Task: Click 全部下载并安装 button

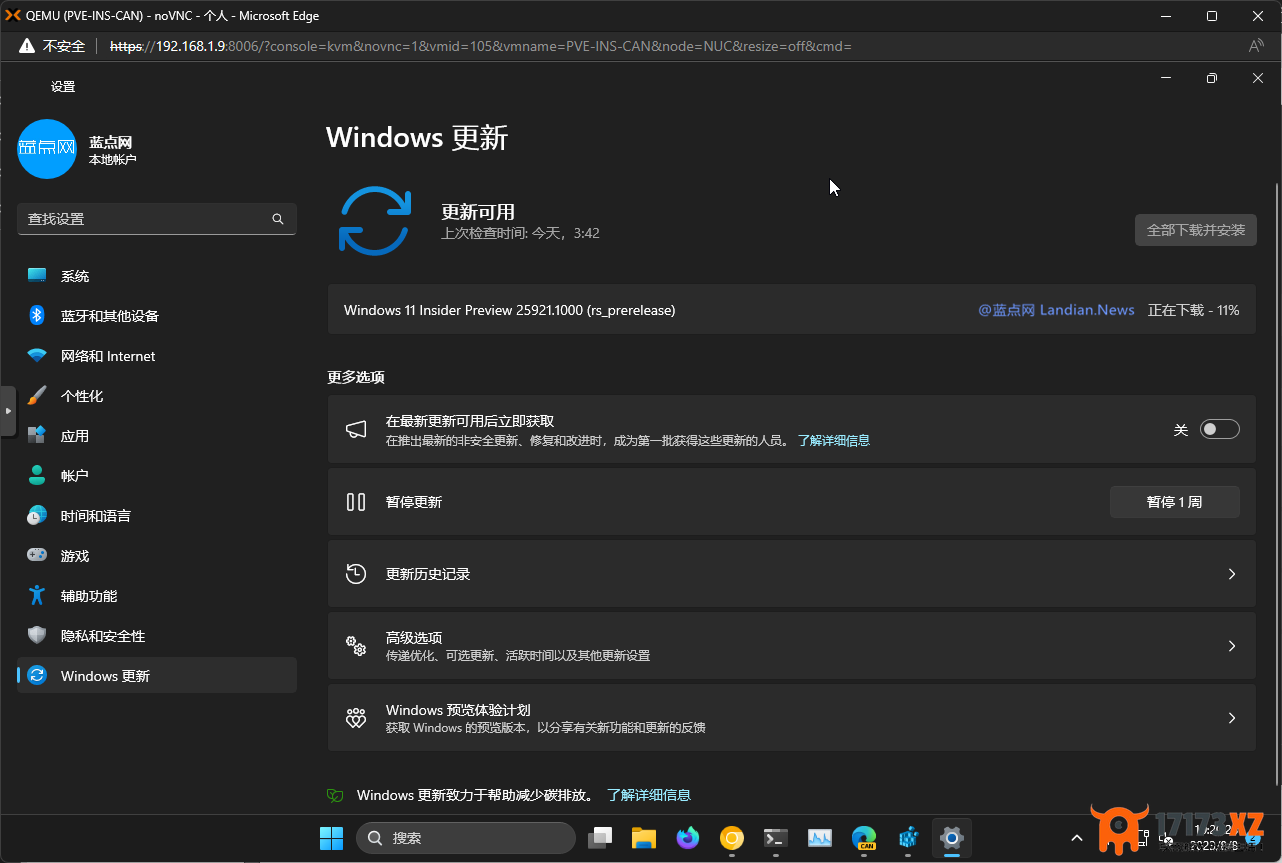Action: point(1196,230)
